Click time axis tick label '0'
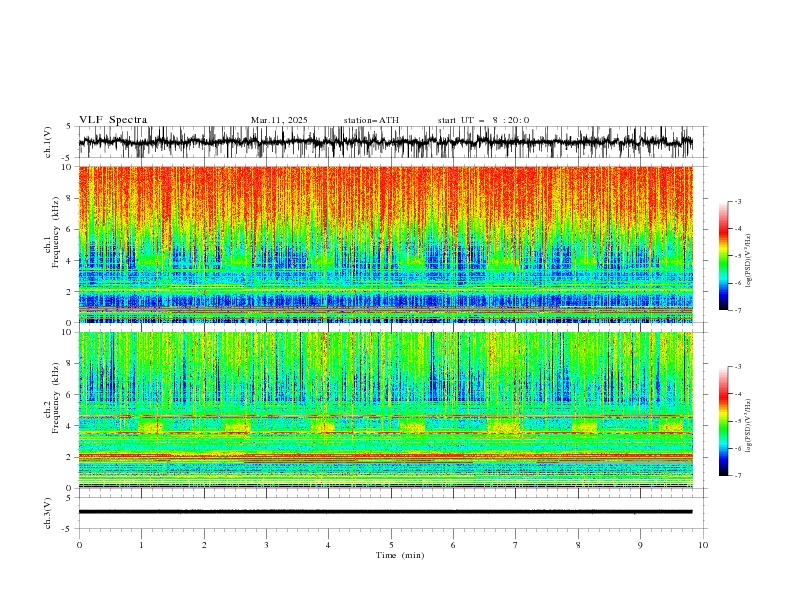Screen dimensions: 792x612 click(x=79, y=545)
